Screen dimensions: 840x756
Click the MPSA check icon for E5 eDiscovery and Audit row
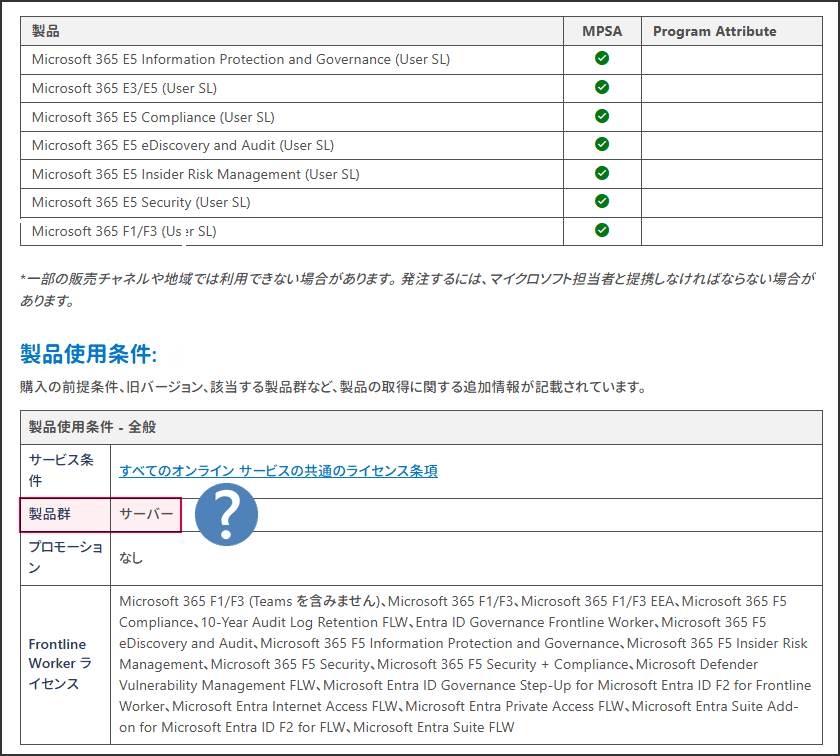pyautogui.click(x=602, y=144)
